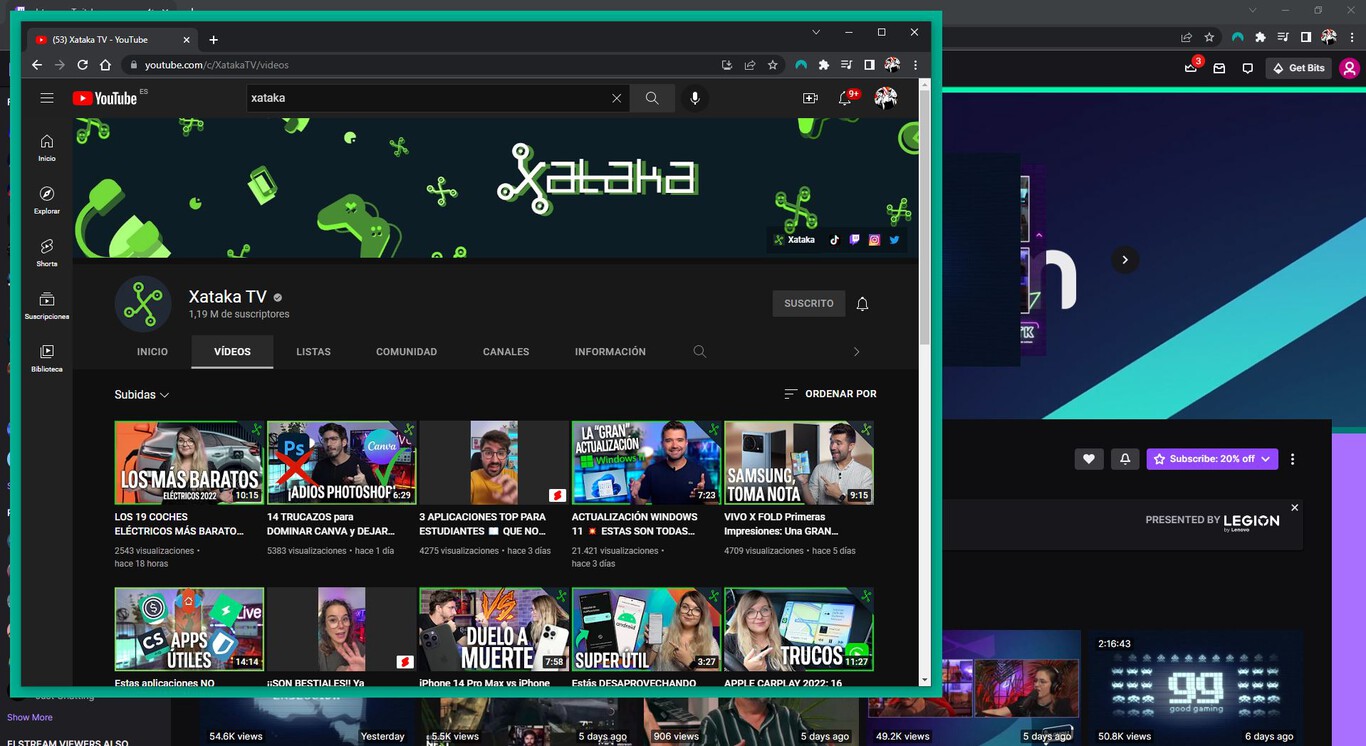Go back in the front browser
Image resolution: width=1366 pixels, height=746 pixels.
[37, 65]
